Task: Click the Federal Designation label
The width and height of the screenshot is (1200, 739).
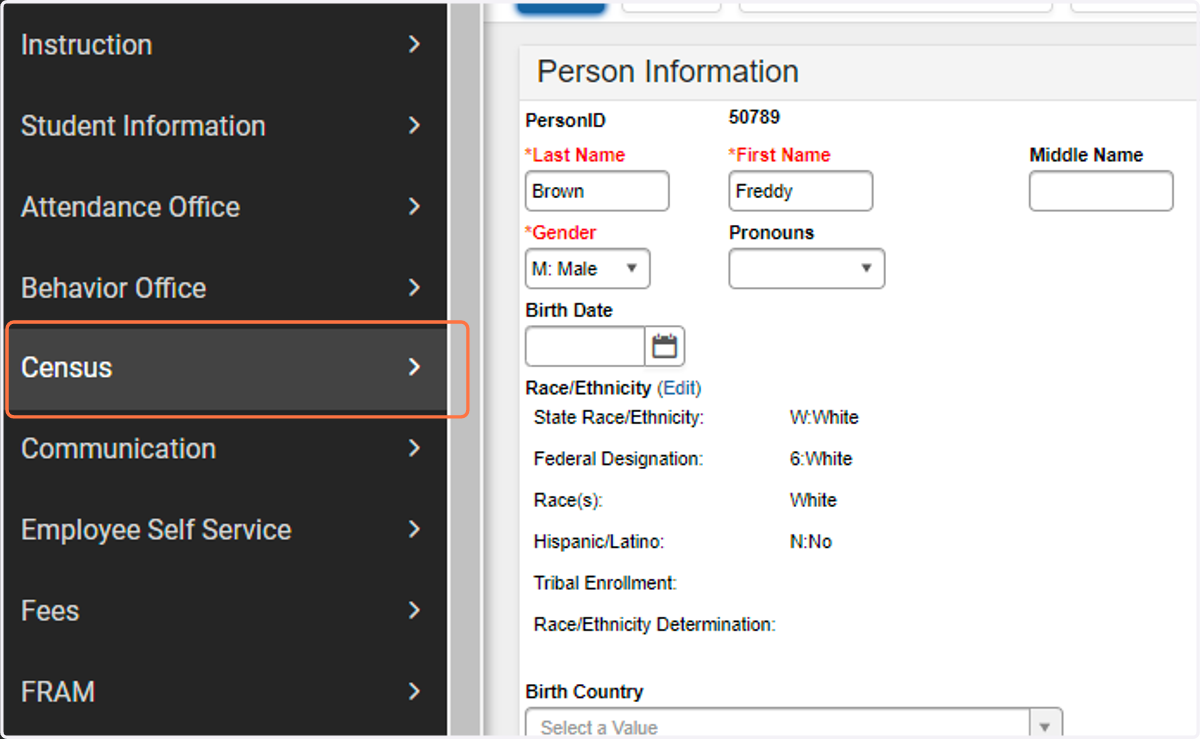Action: (619, 459)
